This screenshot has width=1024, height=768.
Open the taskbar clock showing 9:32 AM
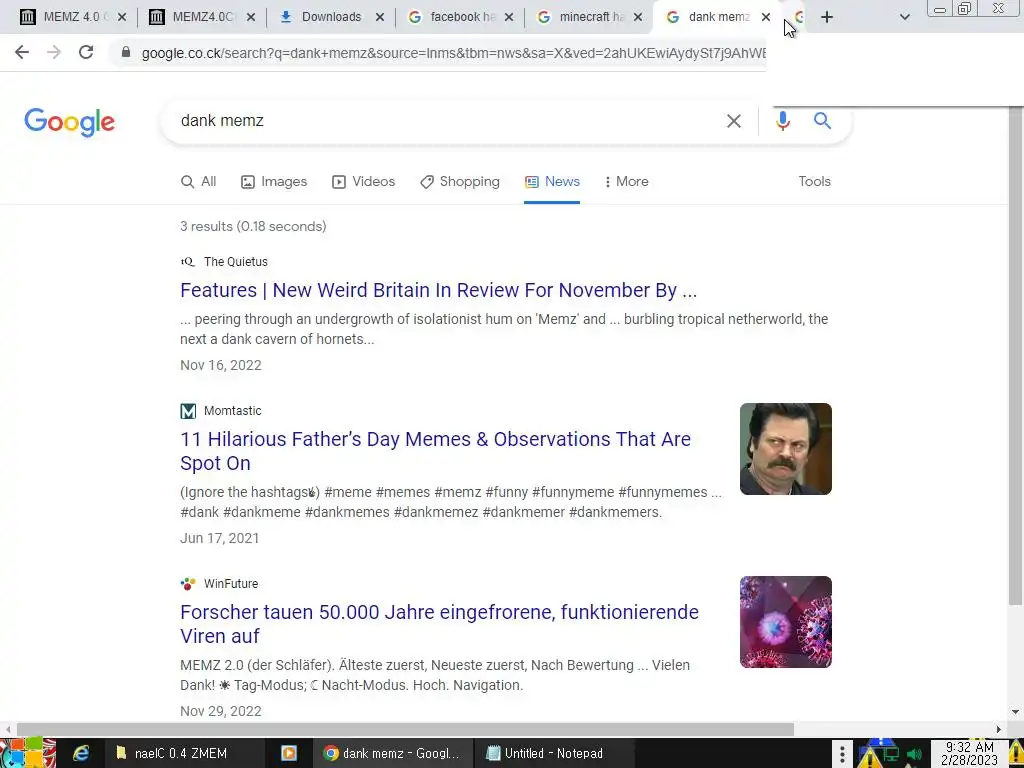pyautogui.click(x=969, y=754)
